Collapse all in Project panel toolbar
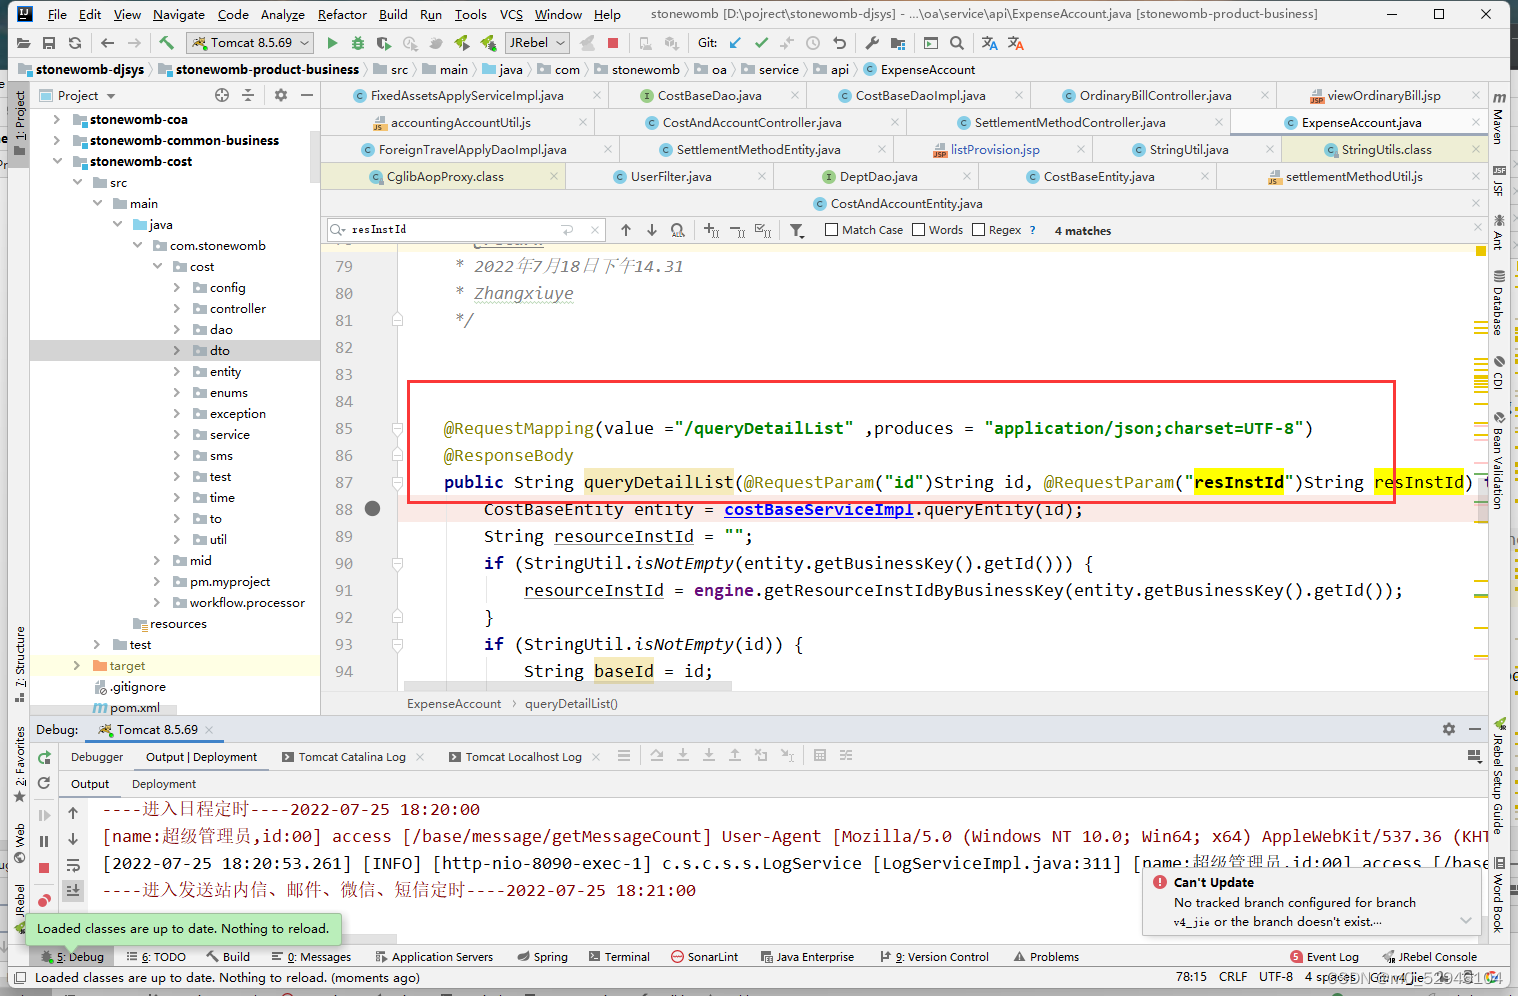 point(248,95)
